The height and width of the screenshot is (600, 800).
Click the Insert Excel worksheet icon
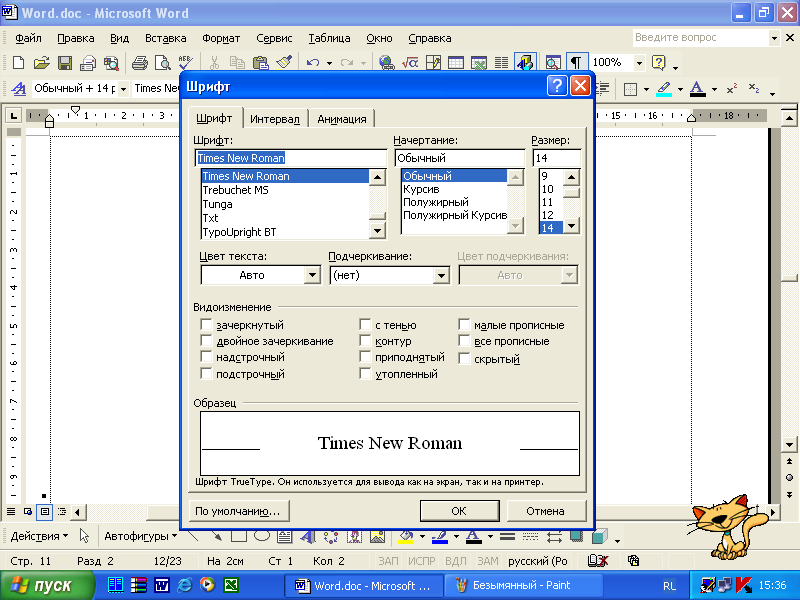(x=479, y=63)
